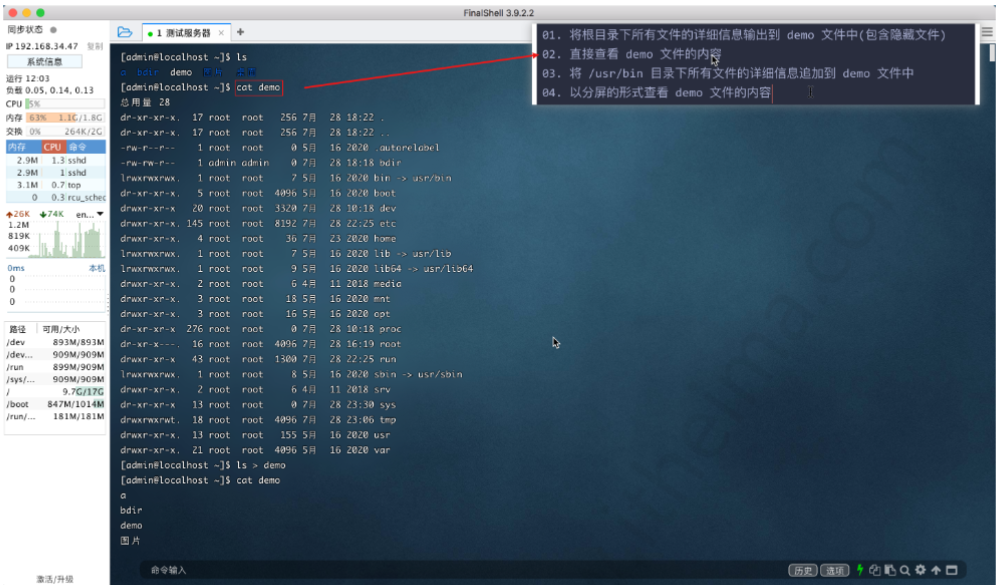
Task: Click the download speed 74K indicator
Action: pyautogui.click(x=52, y=214)
